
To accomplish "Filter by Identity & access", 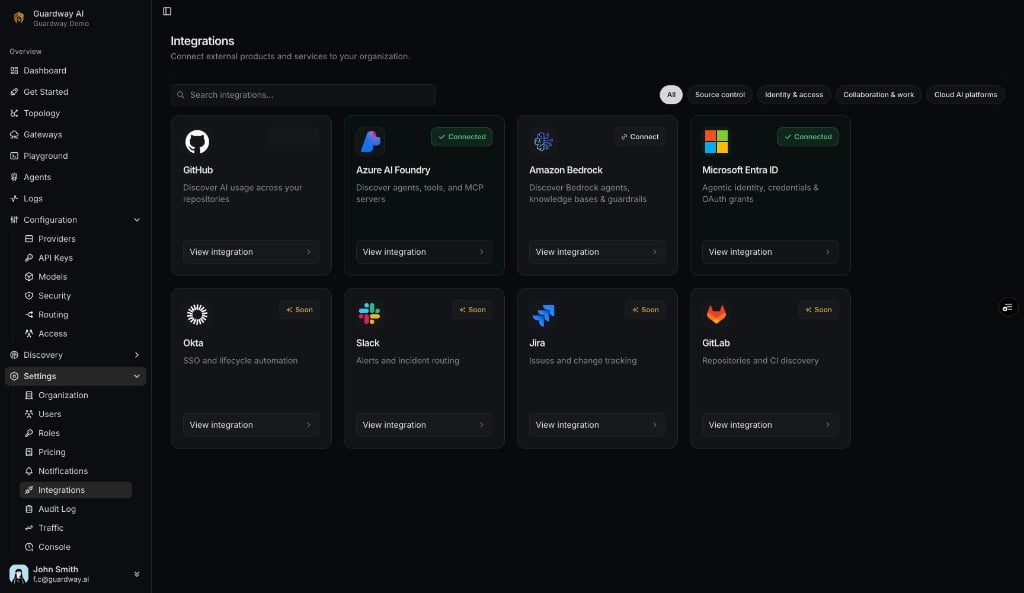I will click(x=793, y=95).
